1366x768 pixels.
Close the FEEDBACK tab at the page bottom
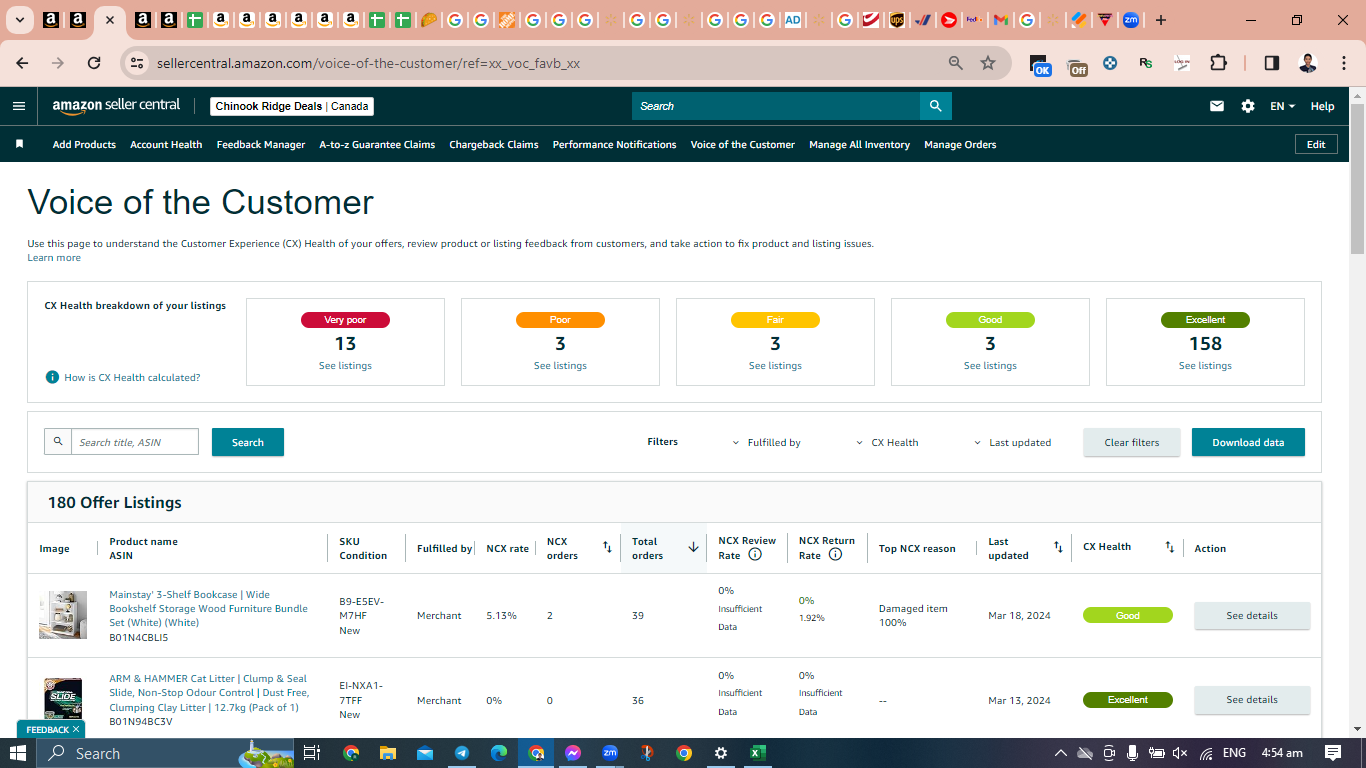[76, 730]
